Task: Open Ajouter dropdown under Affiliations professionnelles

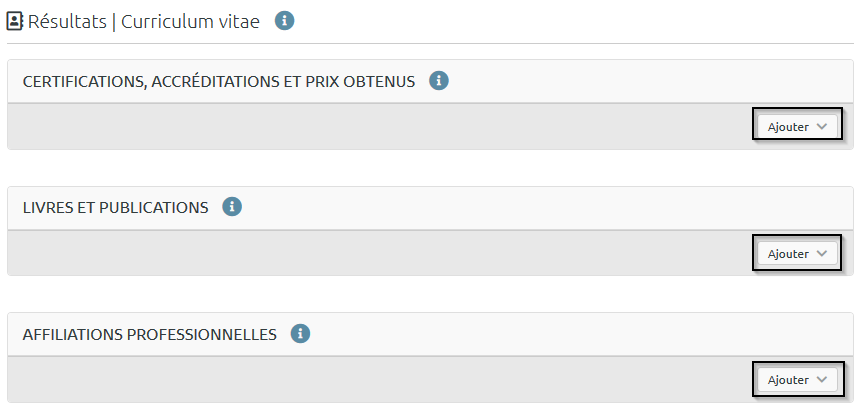Action: (x=796, y=380)
